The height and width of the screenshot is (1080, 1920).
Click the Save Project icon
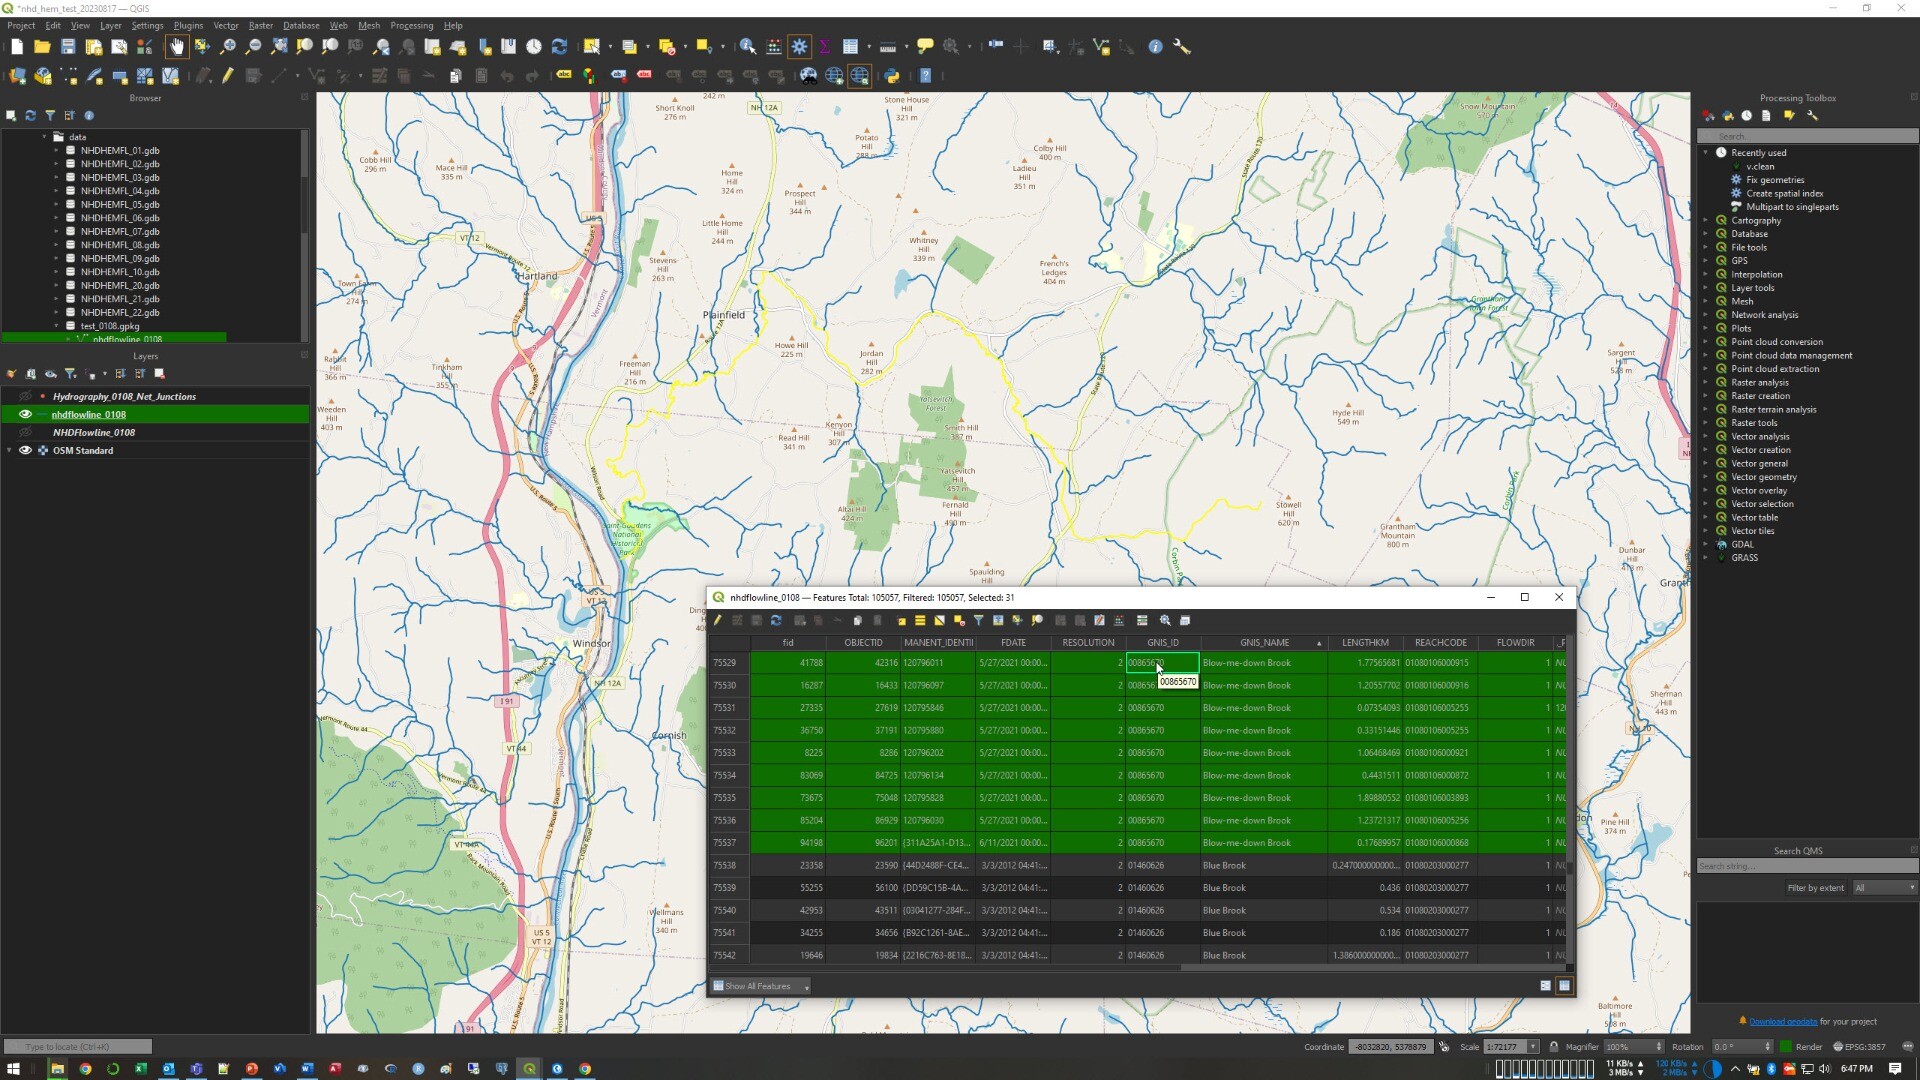pyautogui.click(x=68, y=46)
